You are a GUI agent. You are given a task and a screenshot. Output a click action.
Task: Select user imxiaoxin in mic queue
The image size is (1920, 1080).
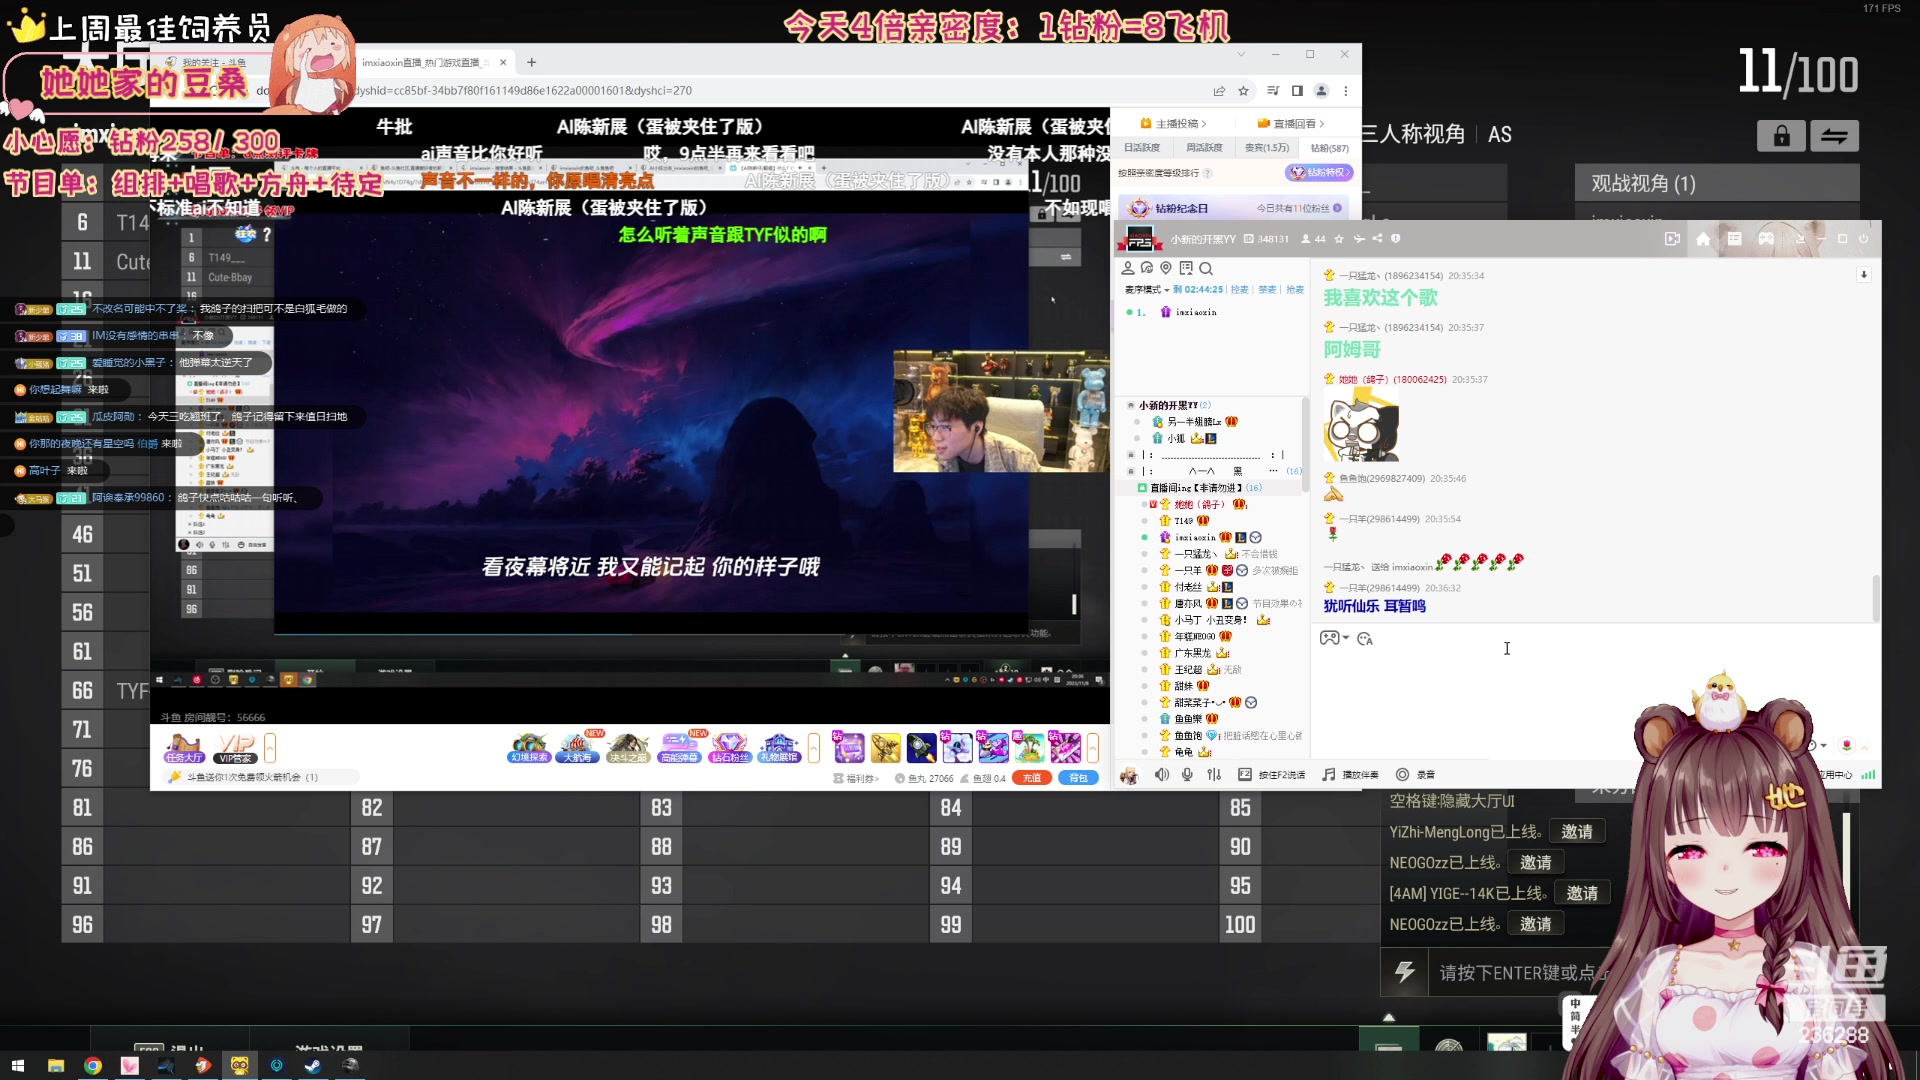point(1196,313)
